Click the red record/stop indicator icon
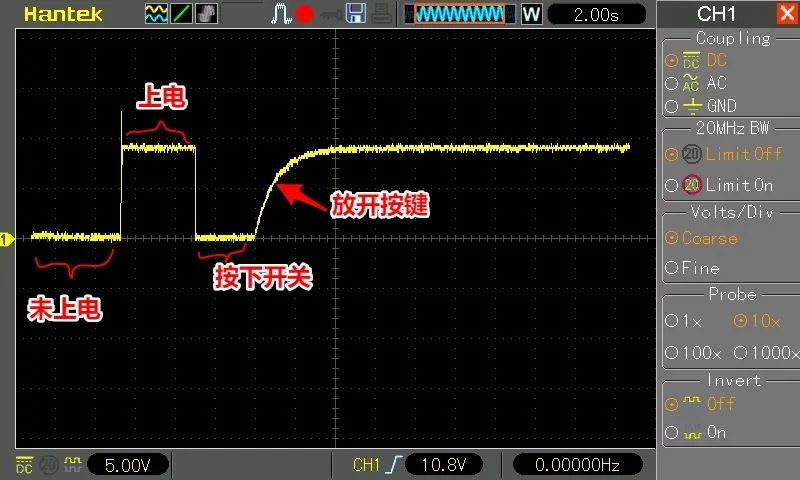800x480 pixels. pyautogui.click(x=305, y=14)
